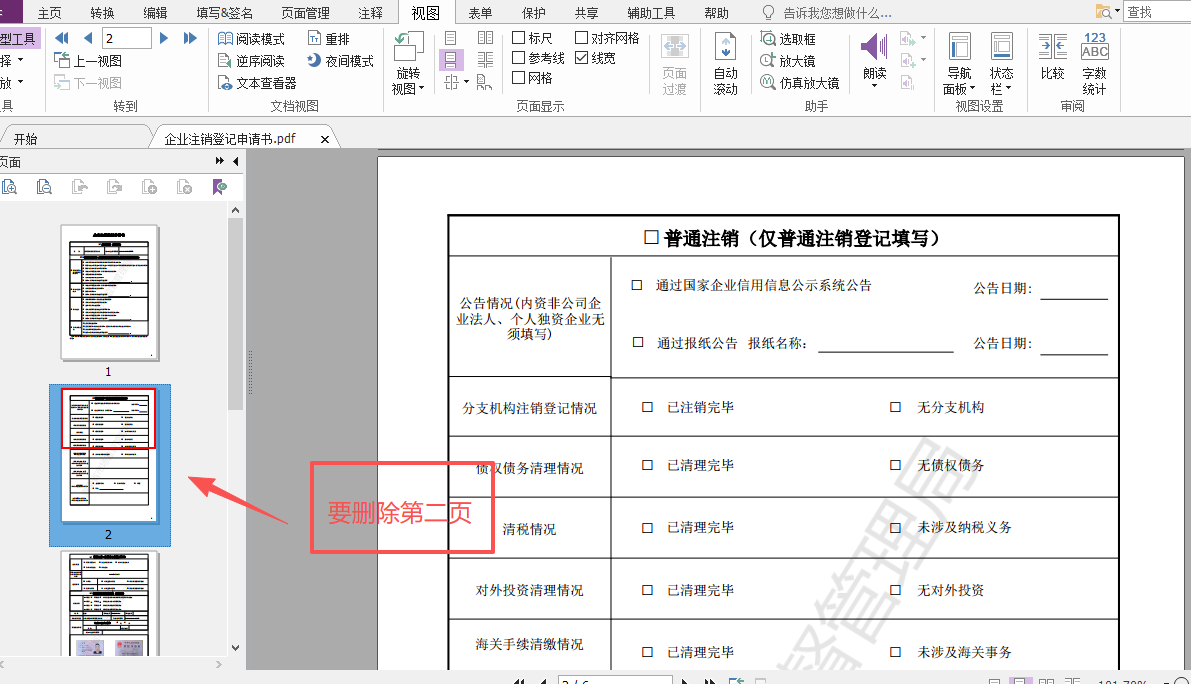
Task: Check the 普通注销 checkbox in the document
Action: [651, 238]
